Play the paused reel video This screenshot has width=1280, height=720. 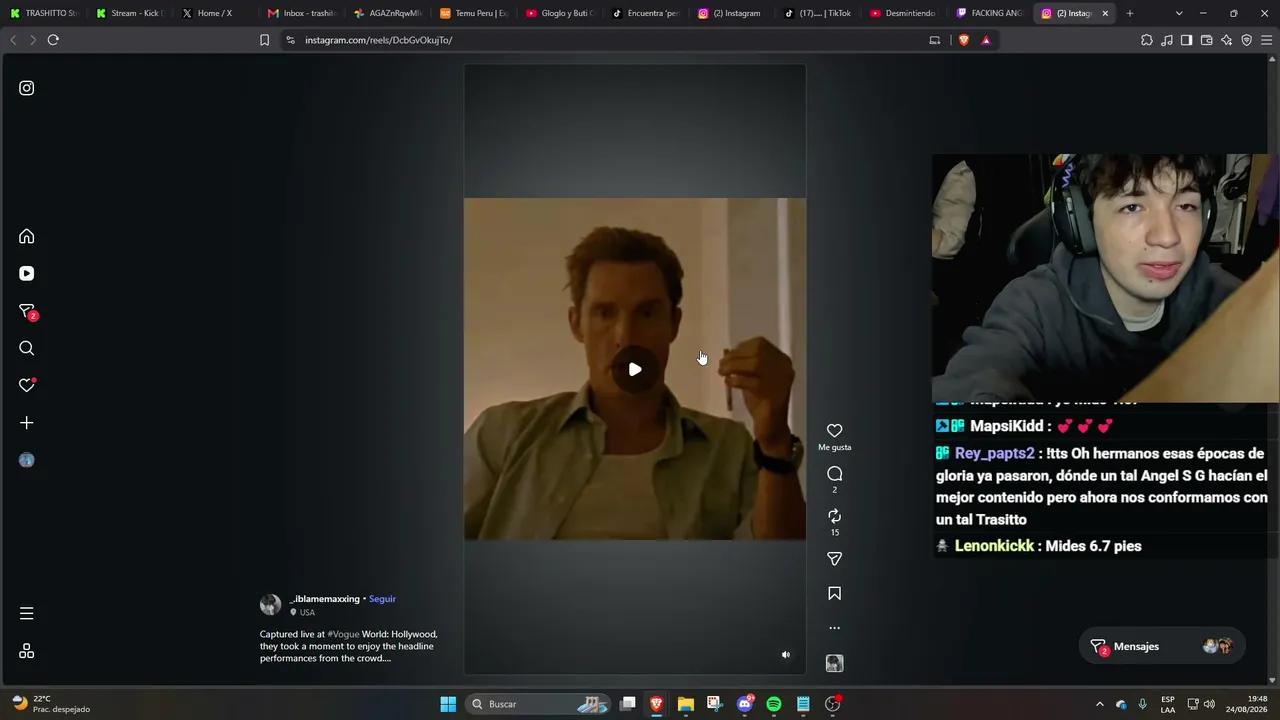click(635, 369)
